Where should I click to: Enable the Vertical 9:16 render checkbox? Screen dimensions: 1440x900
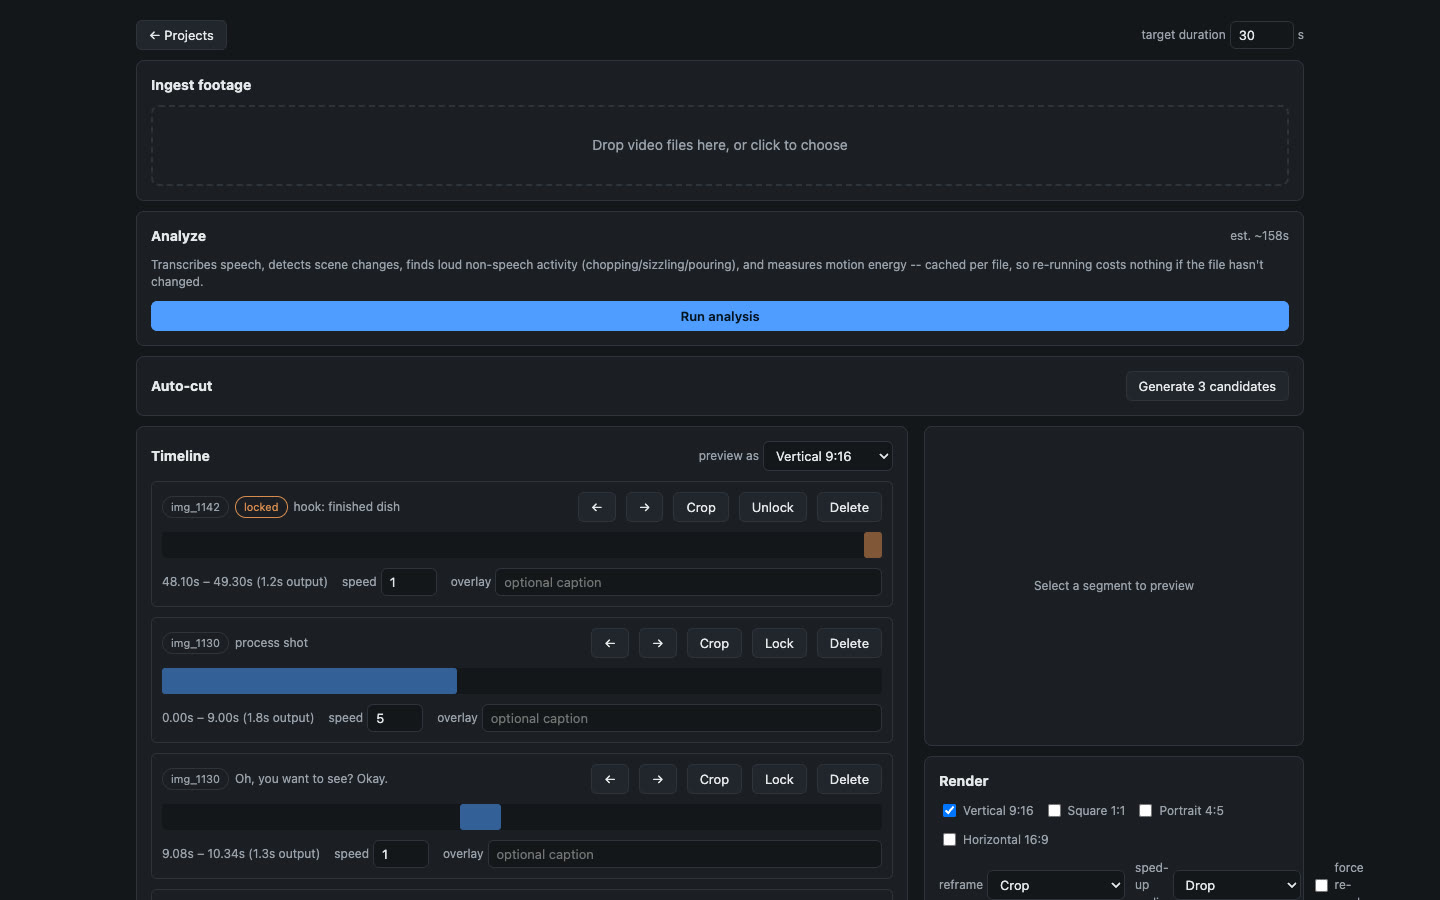pos(949,810)
